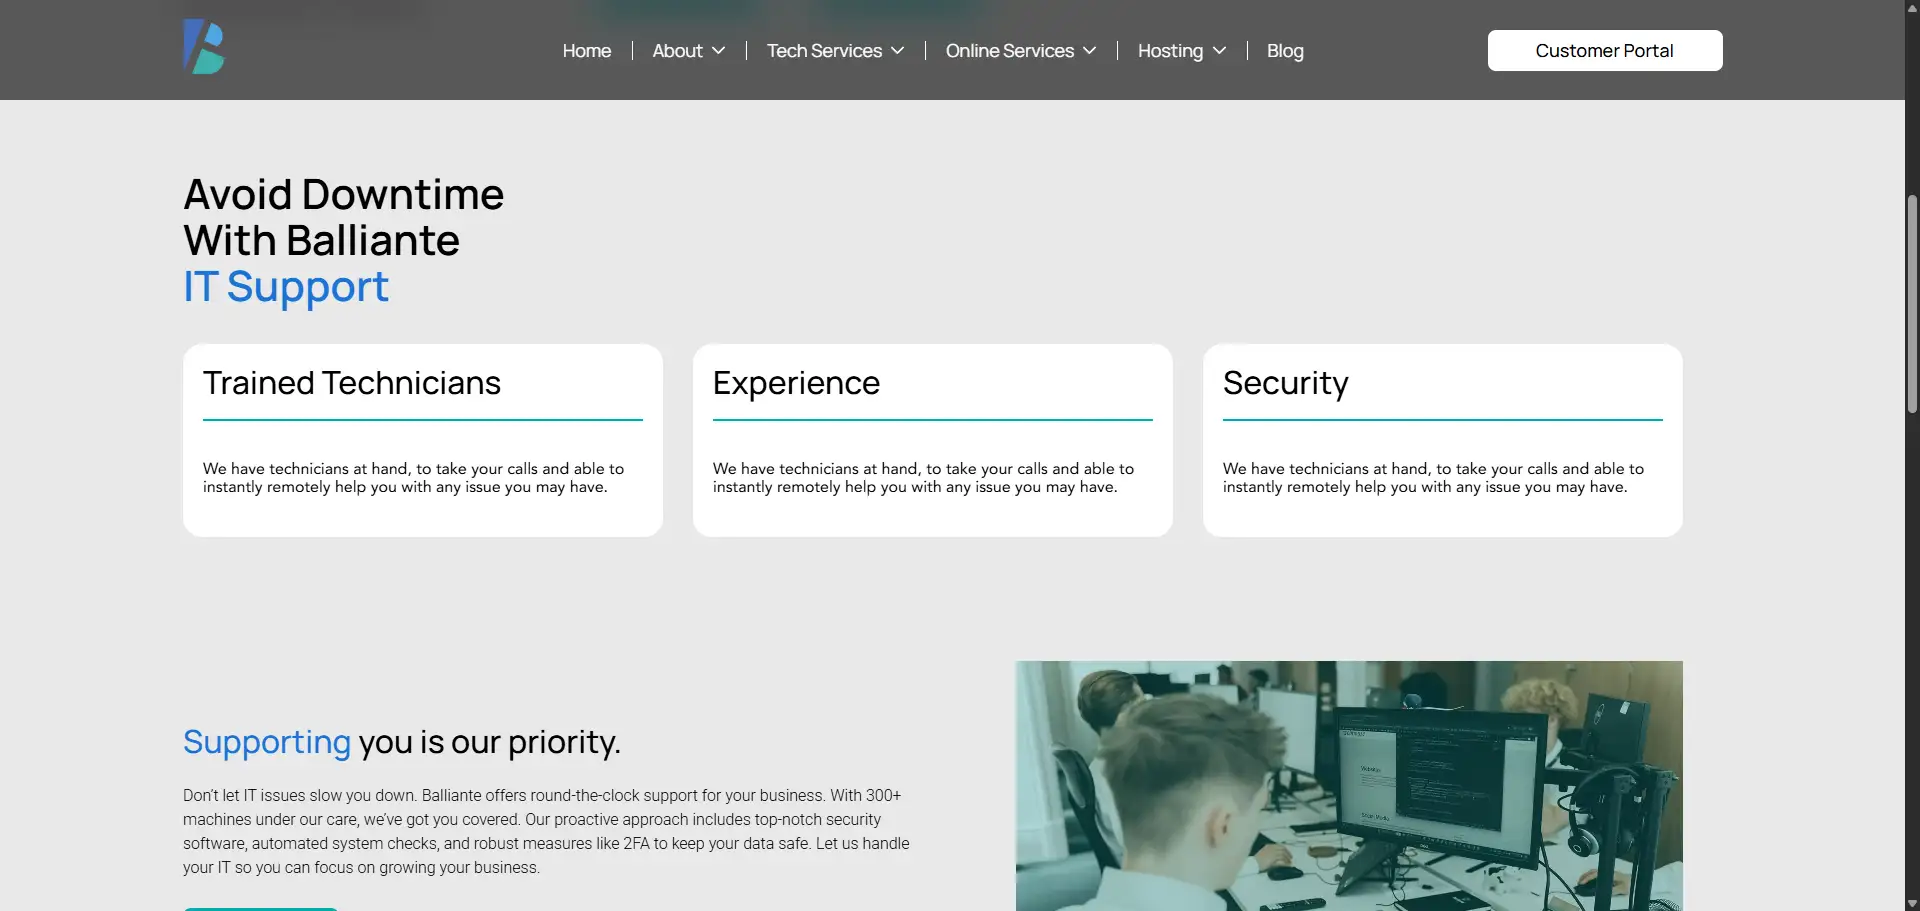Visit the Blog link in navigation

click(1285, 51)
